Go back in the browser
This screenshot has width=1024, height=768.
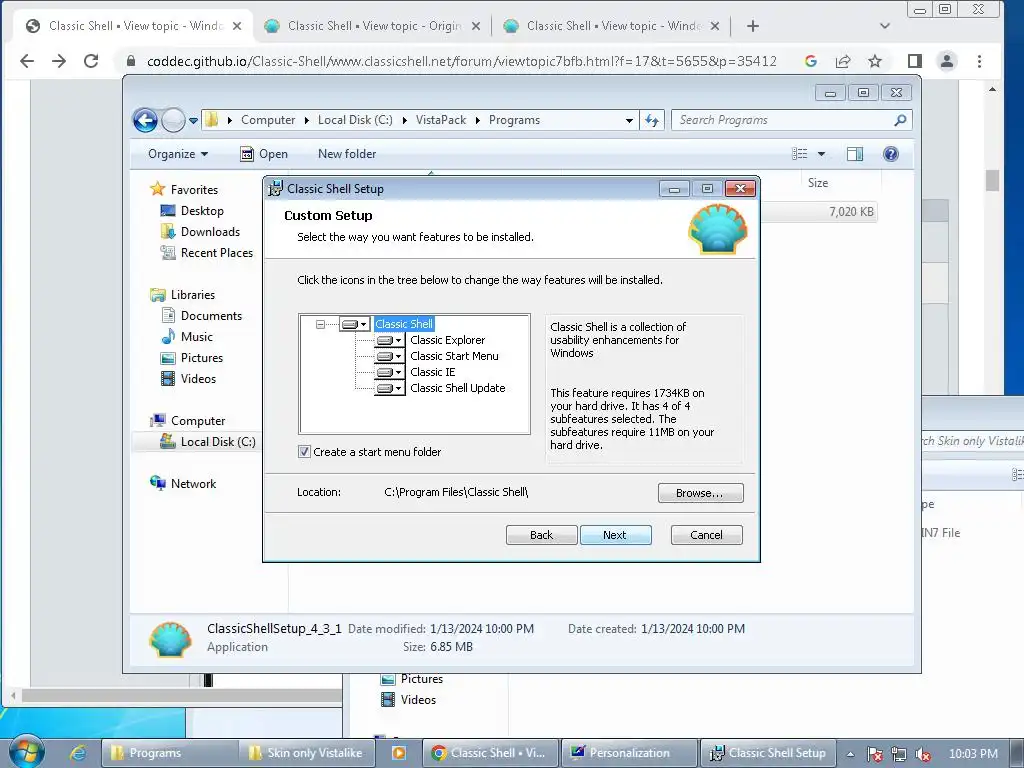(x=27, y=61)
